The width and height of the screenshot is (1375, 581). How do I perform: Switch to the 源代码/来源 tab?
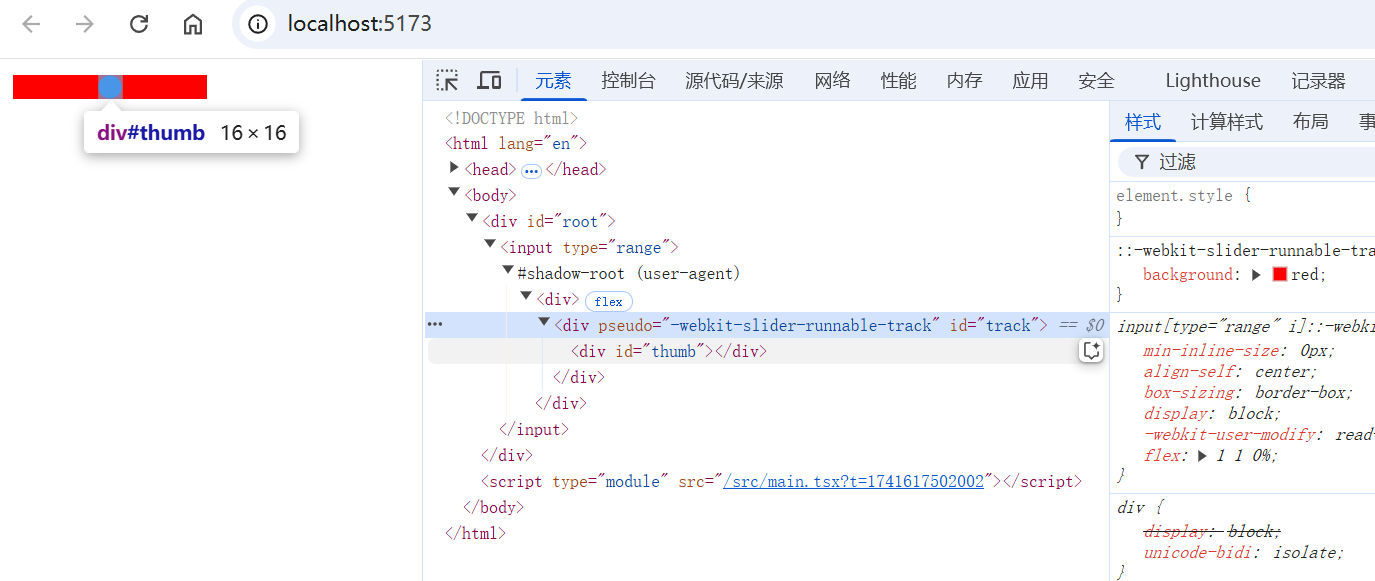tap(734, 81)
